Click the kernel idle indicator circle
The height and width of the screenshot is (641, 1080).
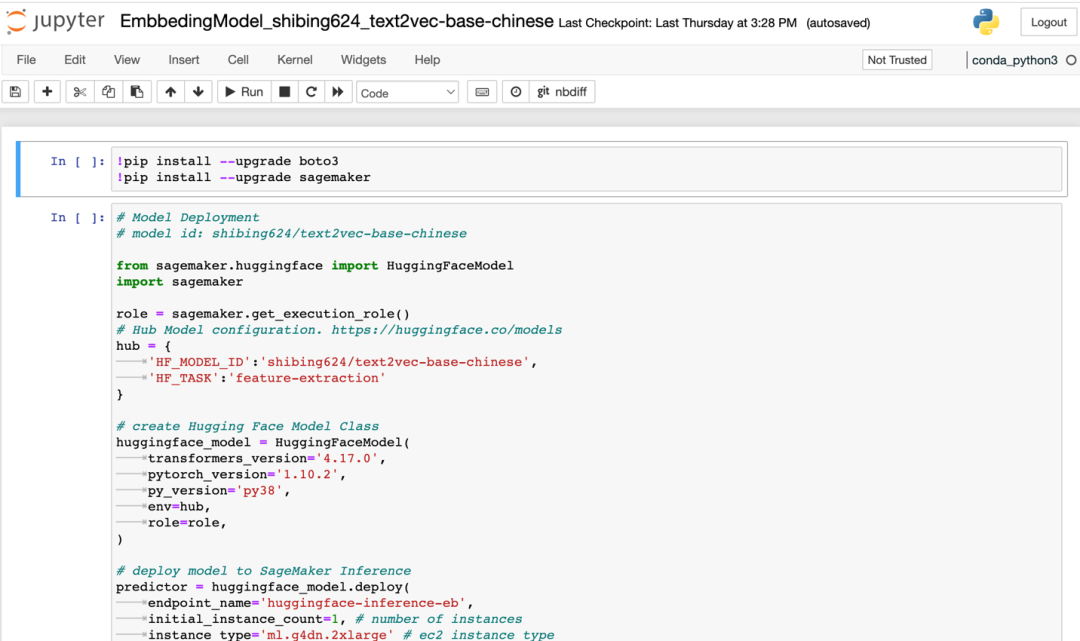(x=1071, y=60)
